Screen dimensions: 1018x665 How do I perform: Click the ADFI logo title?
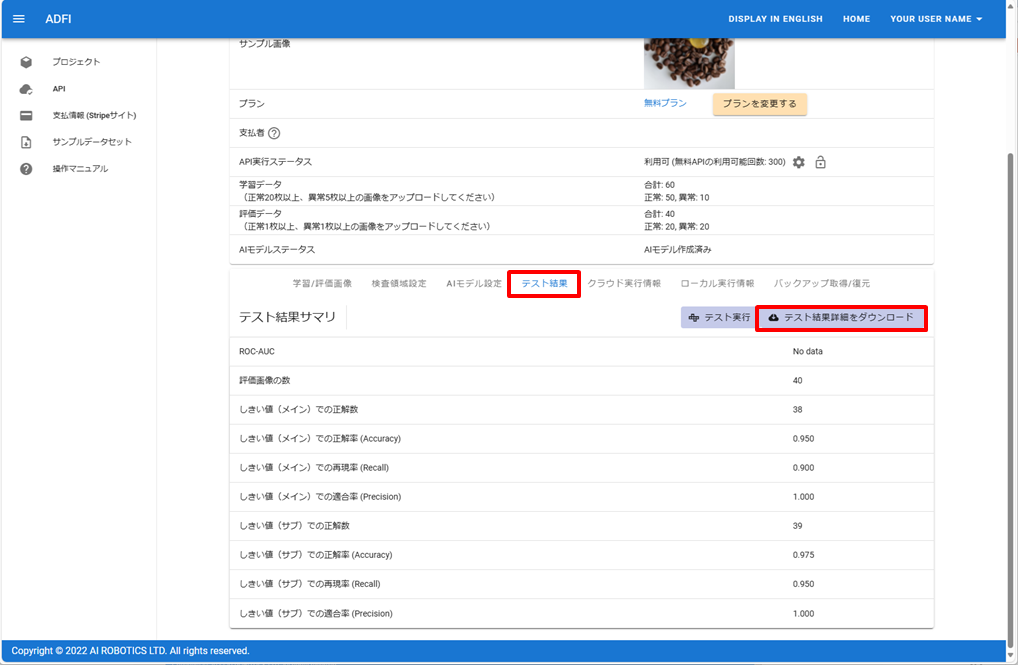click(58, 19)
